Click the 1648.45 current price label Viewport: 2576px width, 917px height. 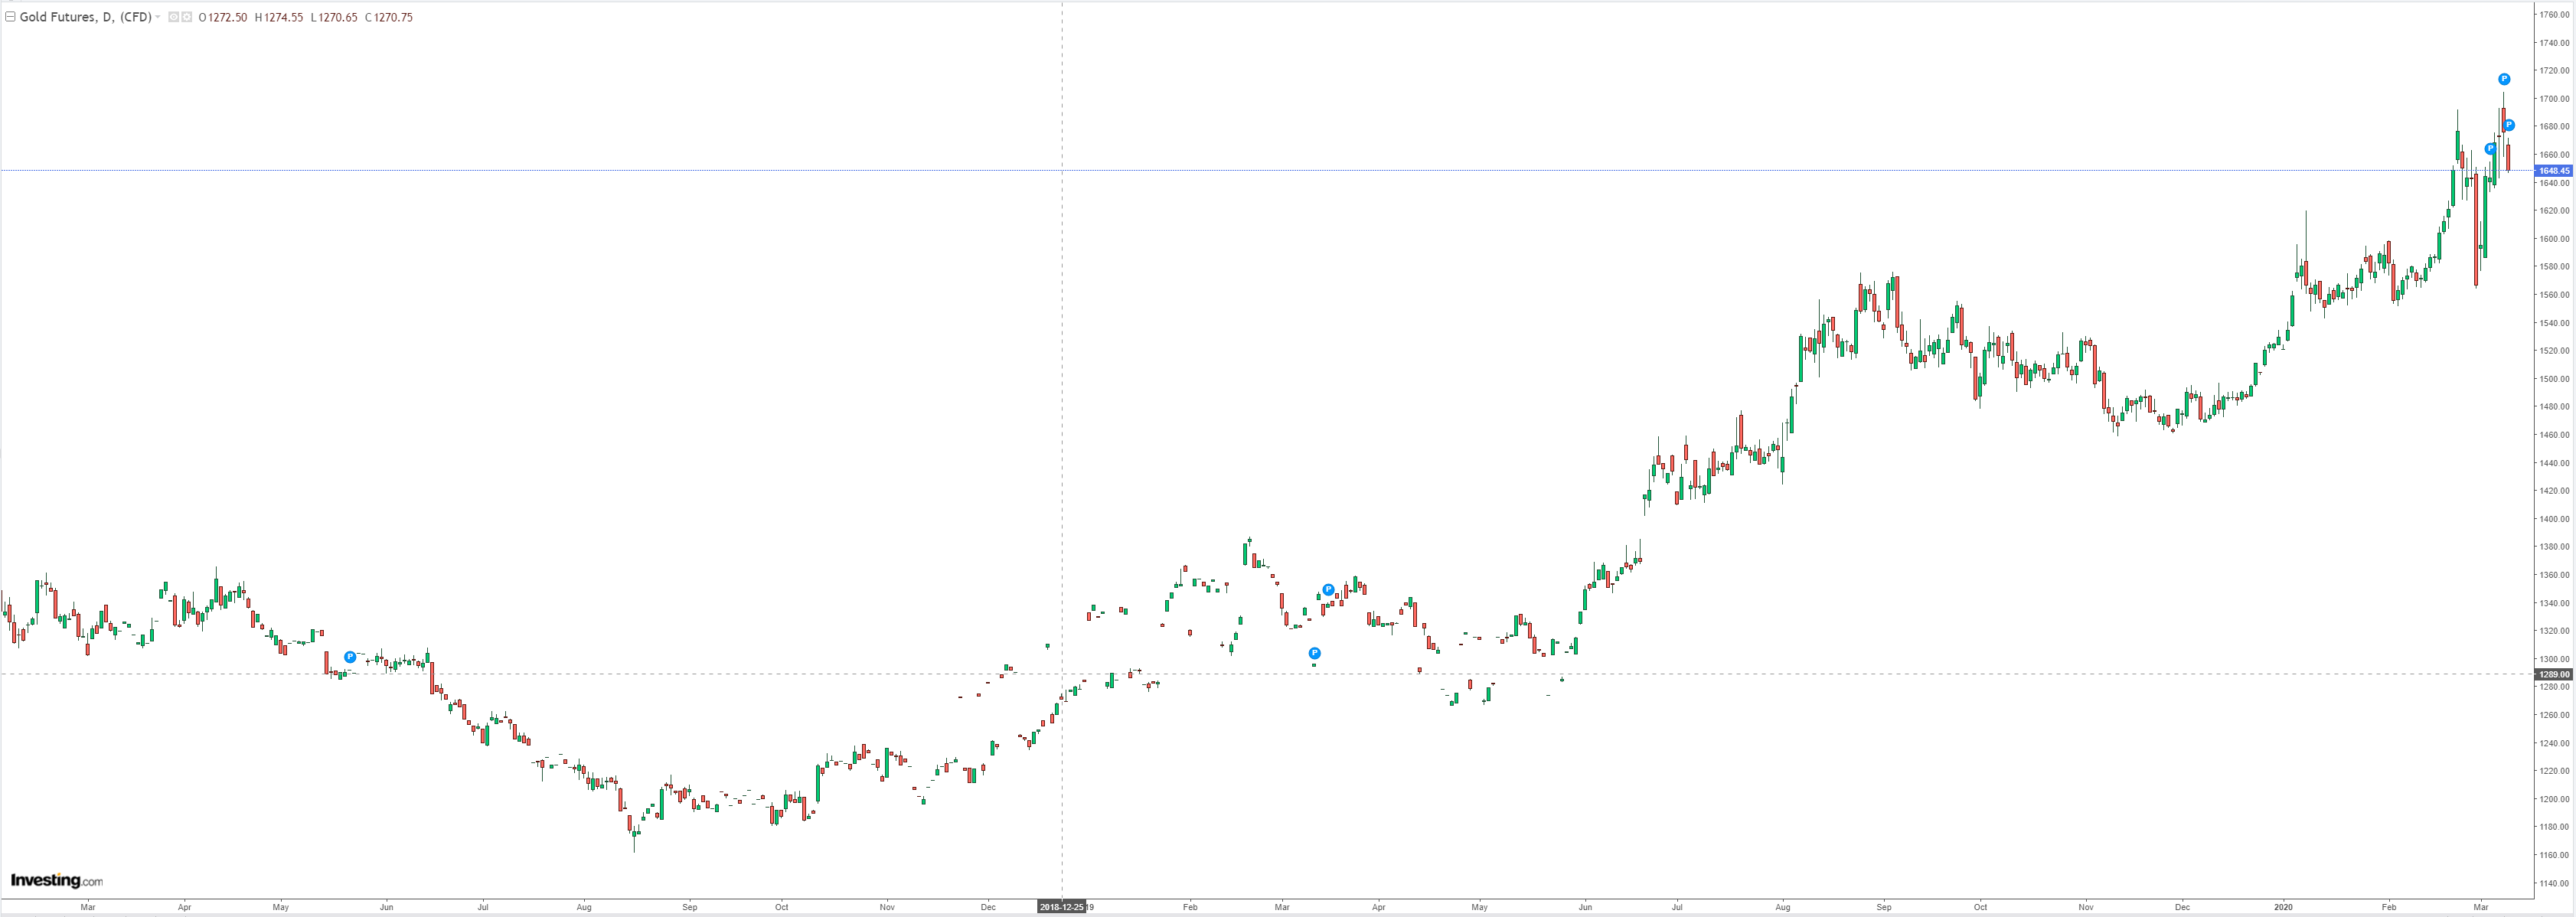(x=2553, y=171)
